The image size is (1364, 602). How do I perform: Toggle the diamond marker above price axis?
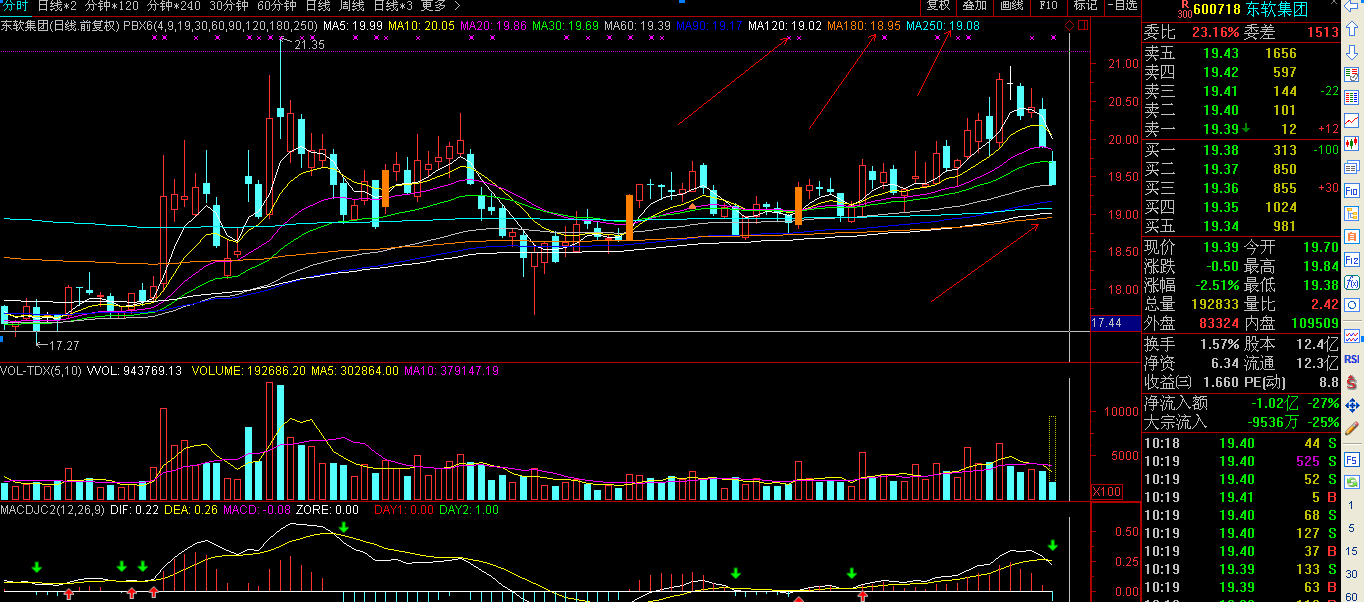1070,24
